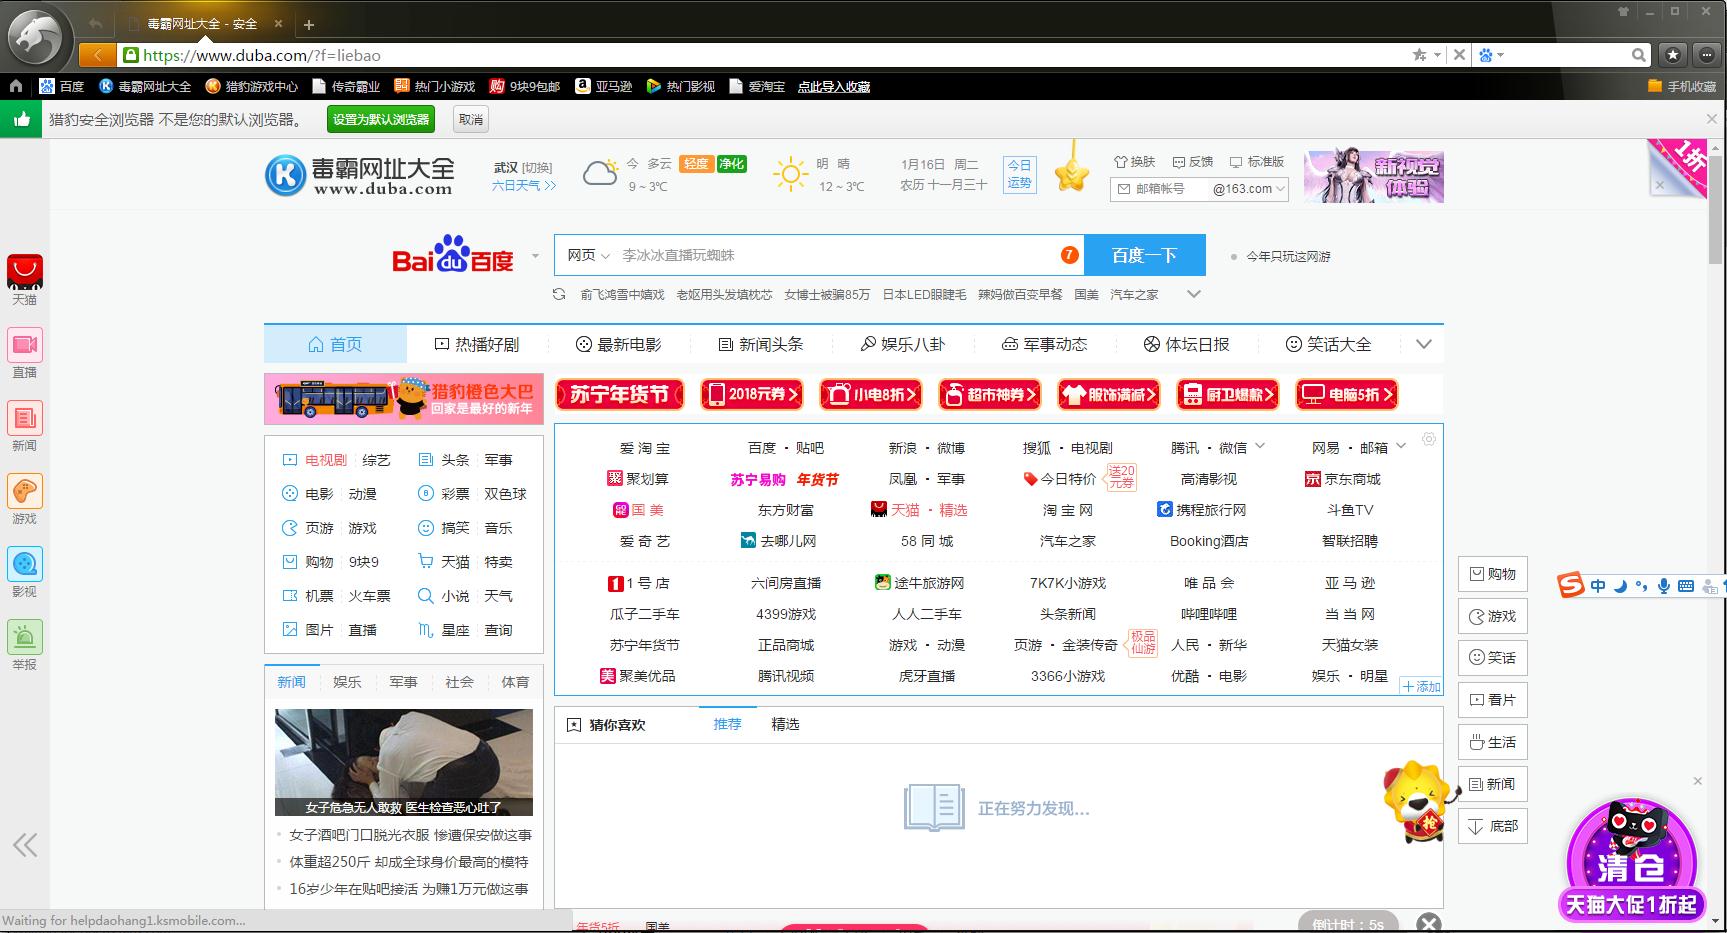Screen dimensions: 1727x933
Task: Expand more navigation categories chevron
Action: (x=1424, y=344)
